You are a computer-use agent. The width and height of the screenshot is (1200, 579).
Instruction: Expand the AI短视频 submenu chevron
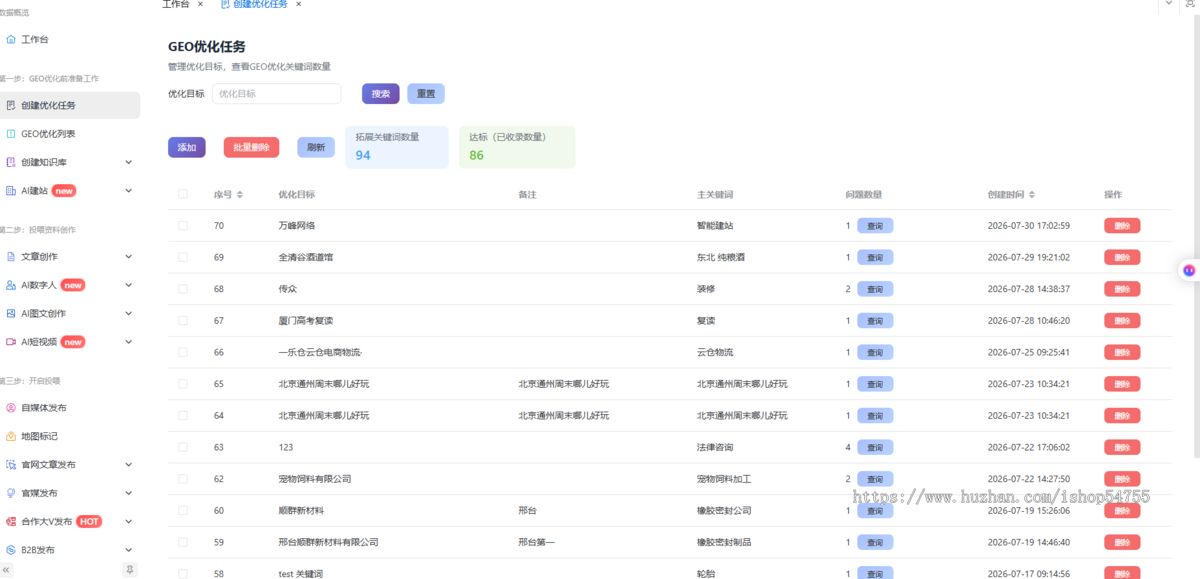point(128,341)
